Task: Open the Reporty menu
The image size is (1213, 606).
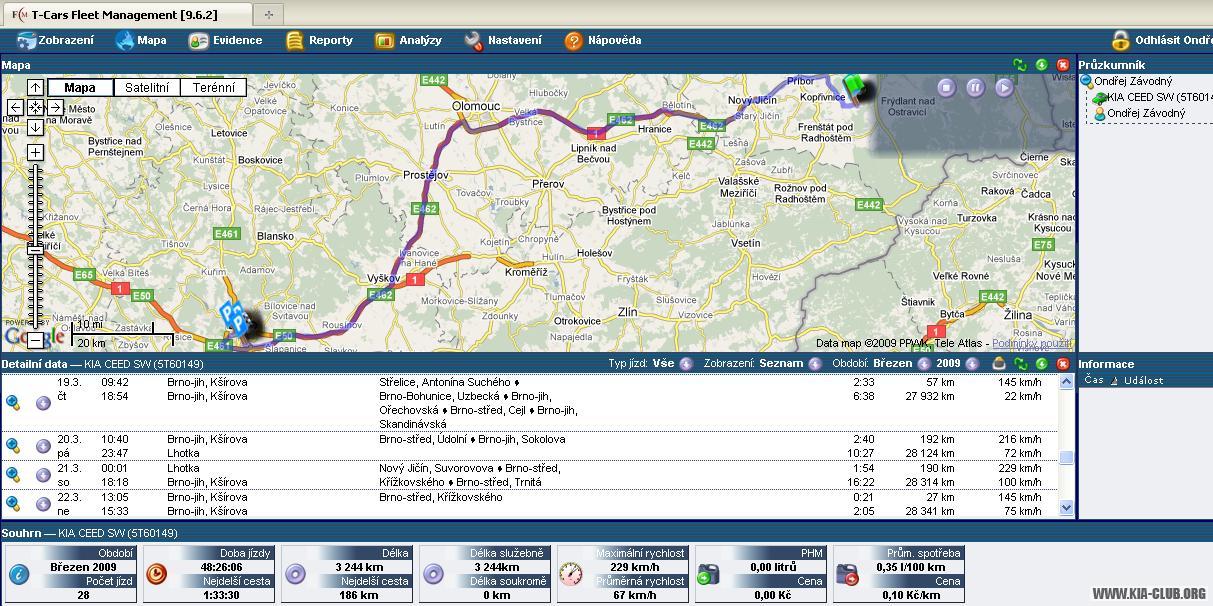Action: point(319,40)
